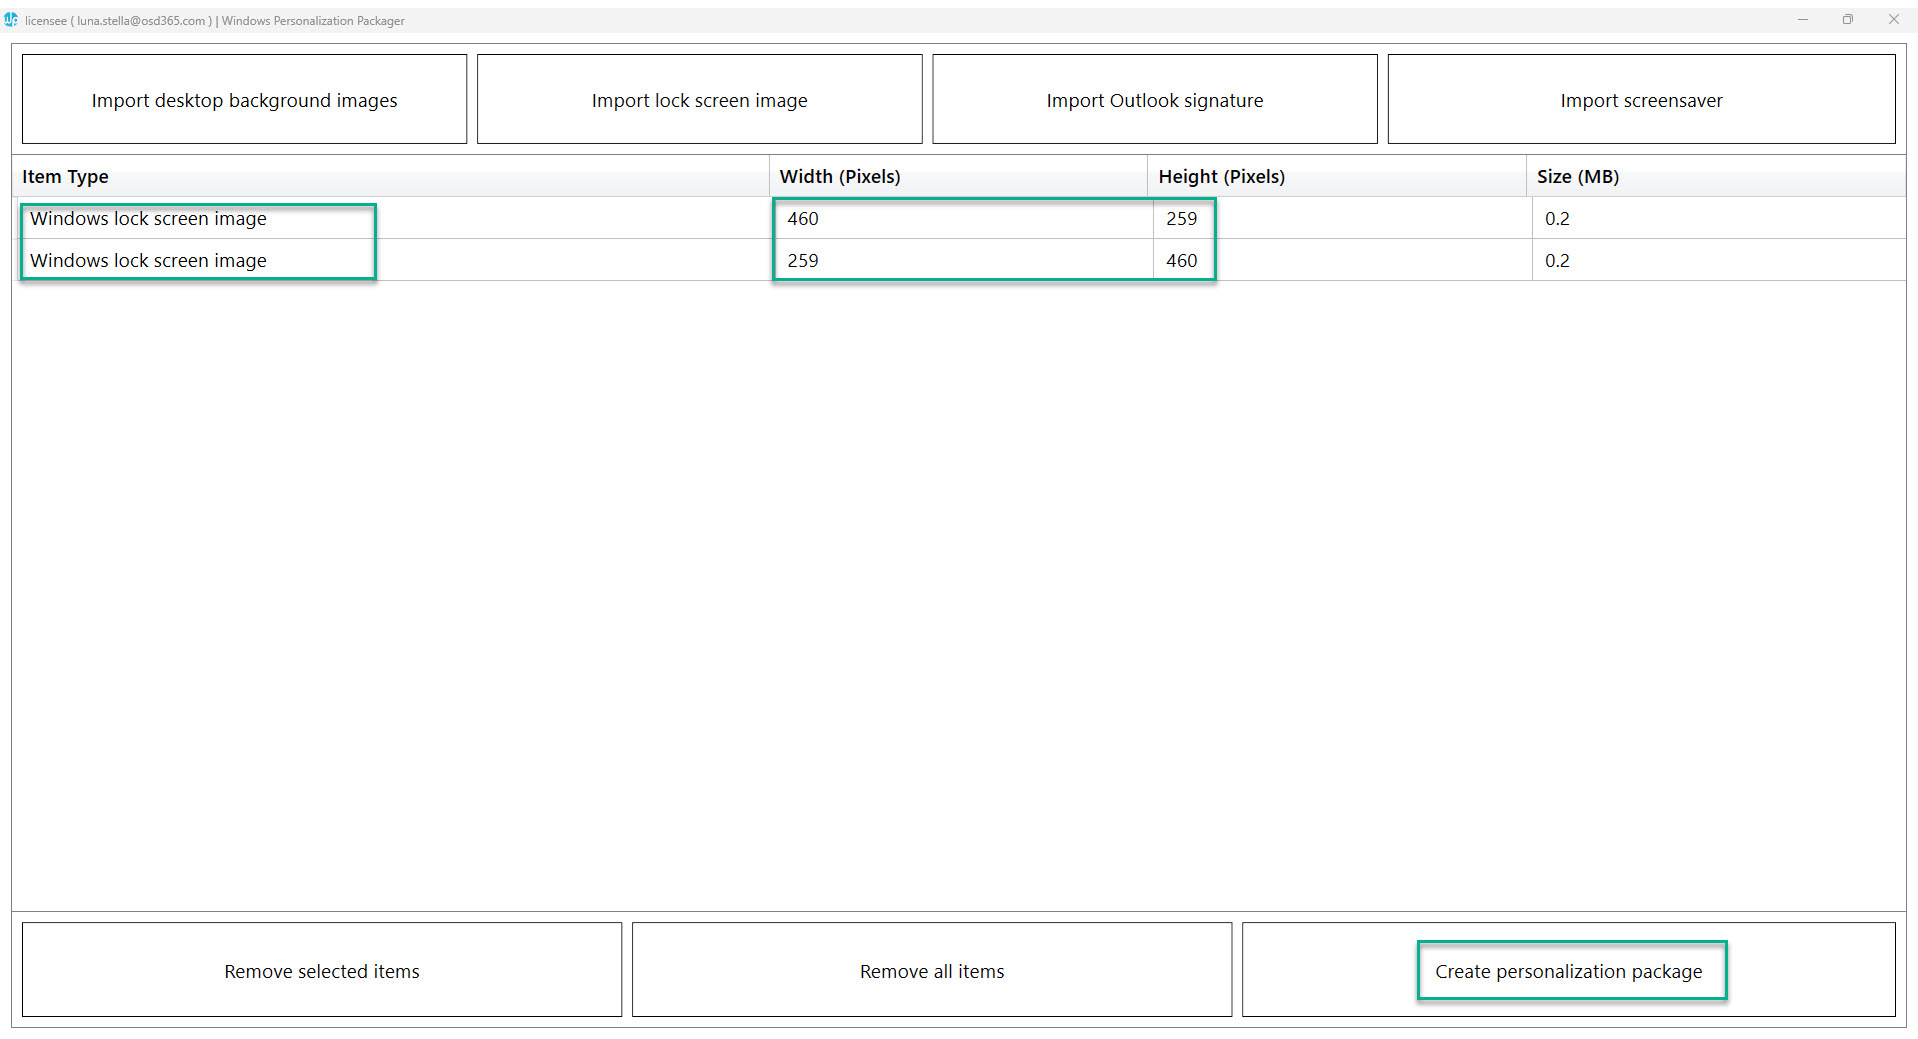The image size is (1918, 1039).
Task: Import a screensaver
Action: click(1640, 99)
